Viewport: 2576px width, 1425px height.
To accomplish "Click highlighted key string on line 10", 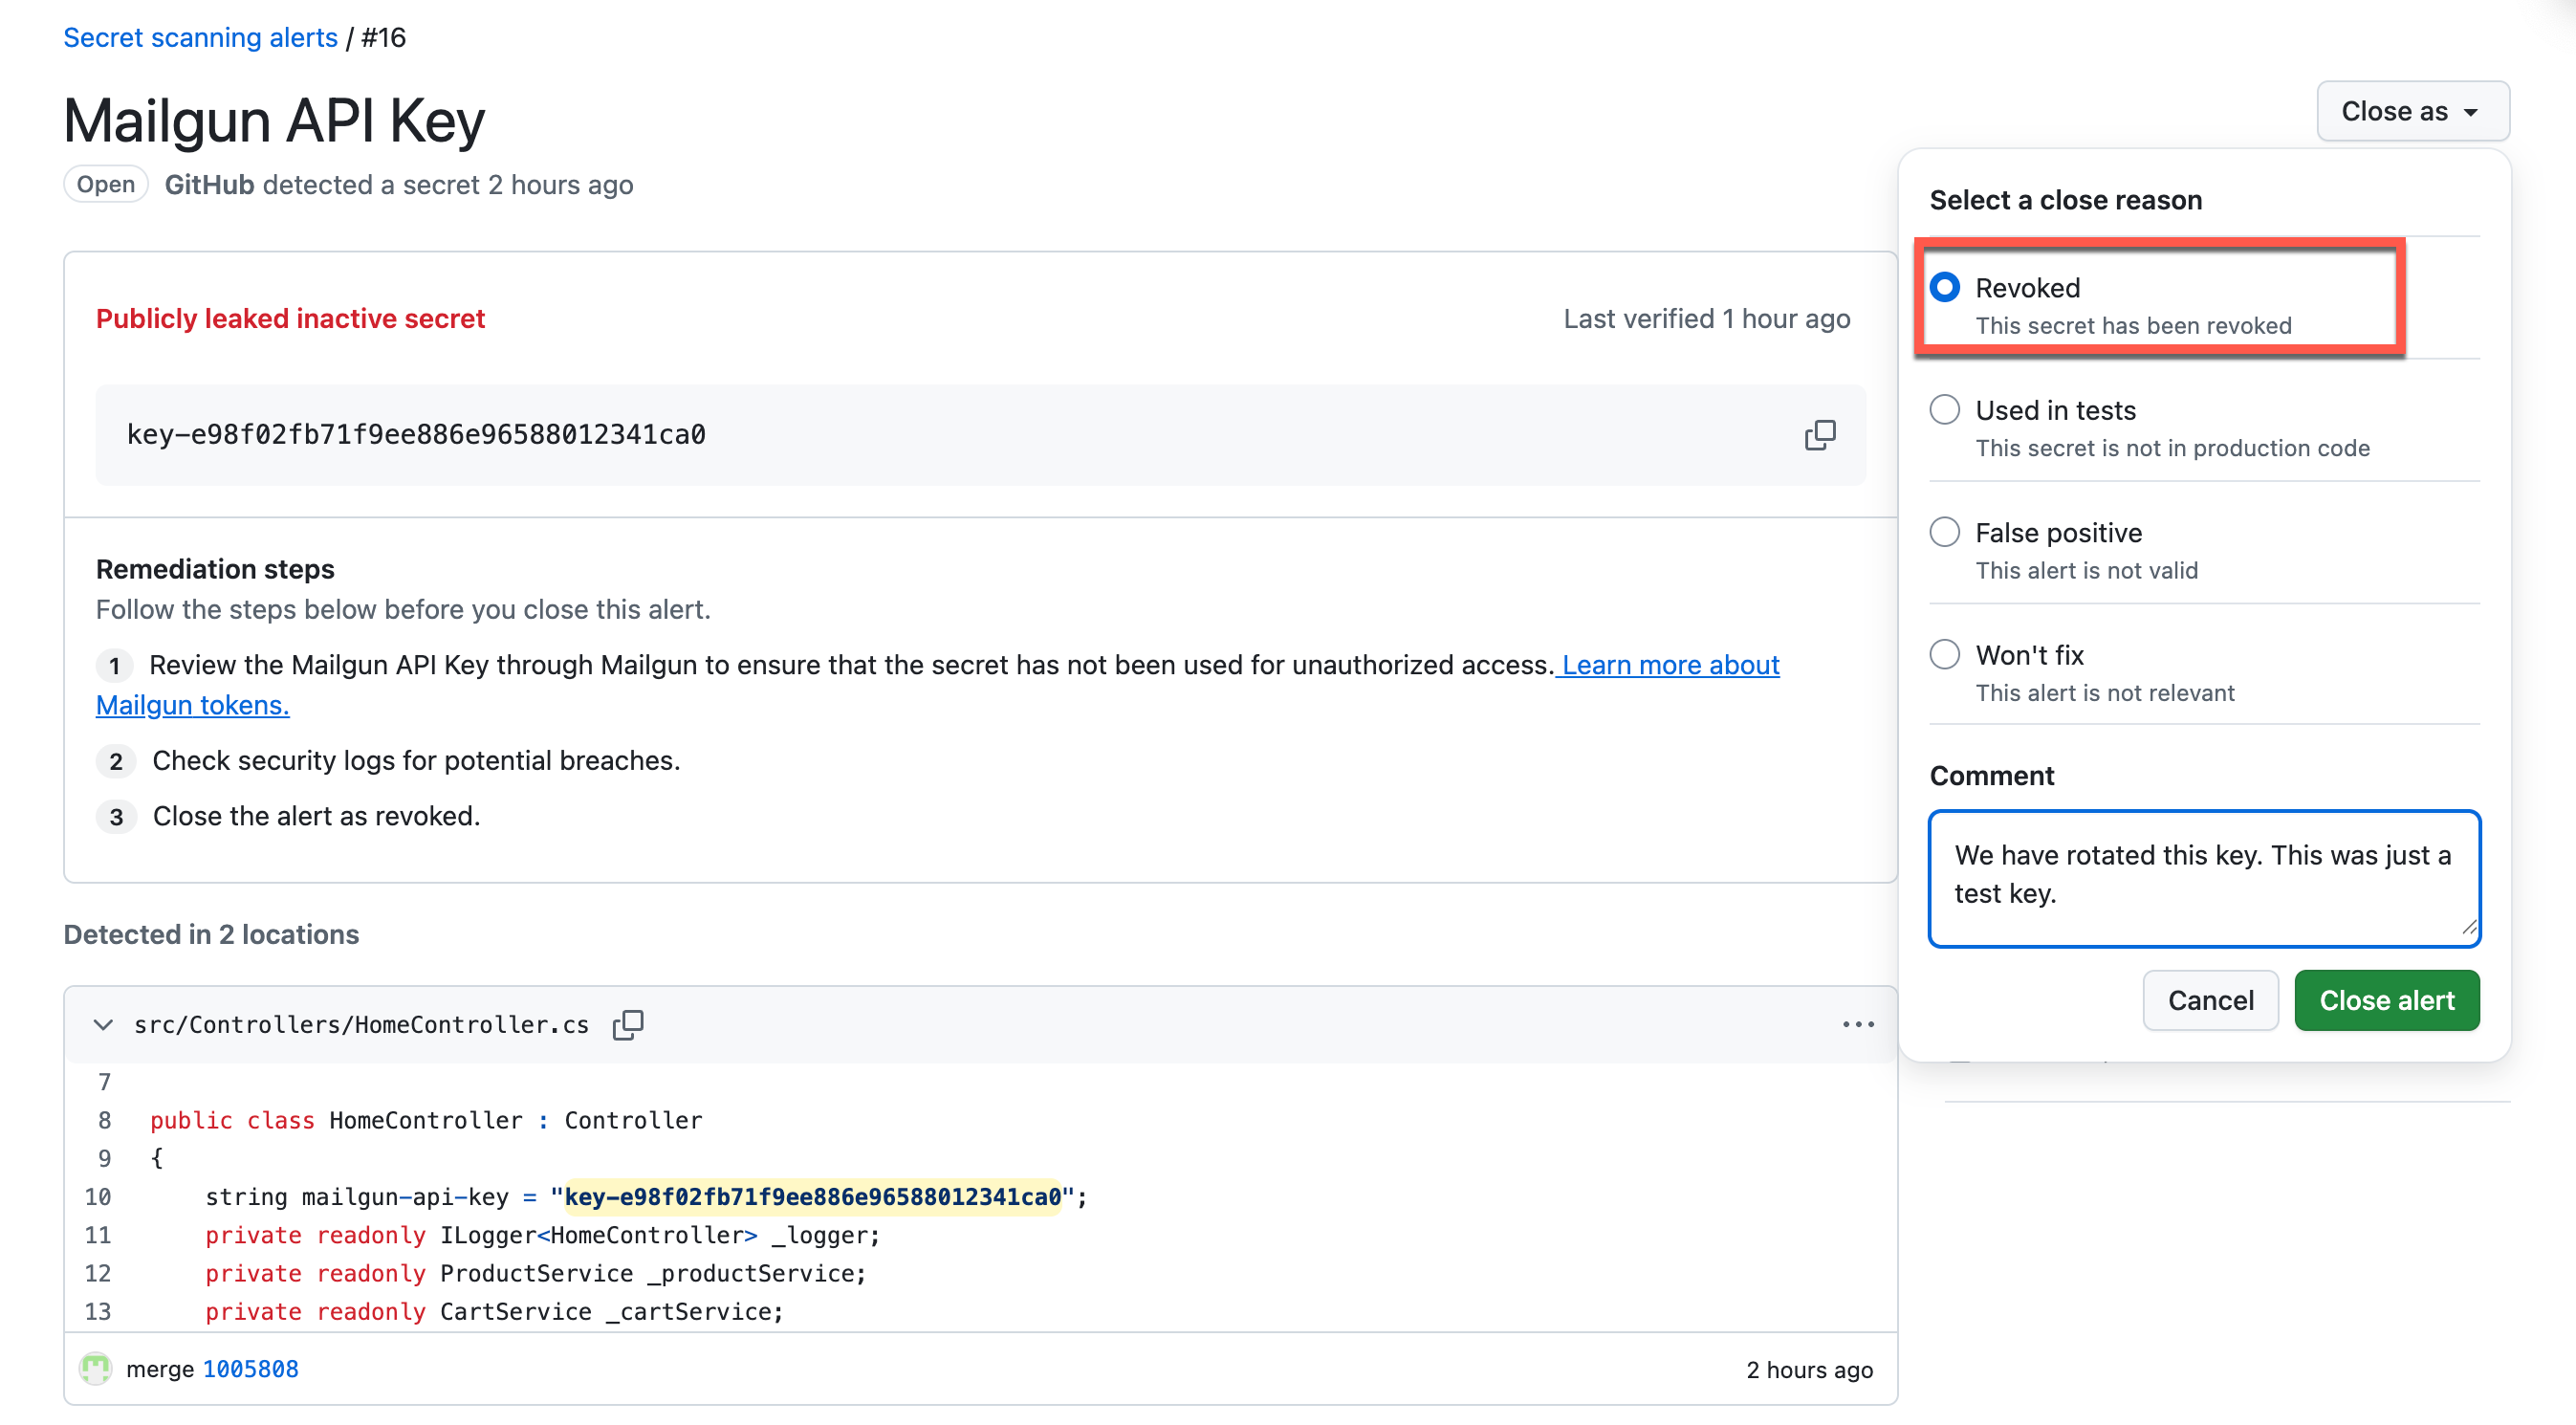I will point(812,1196).
